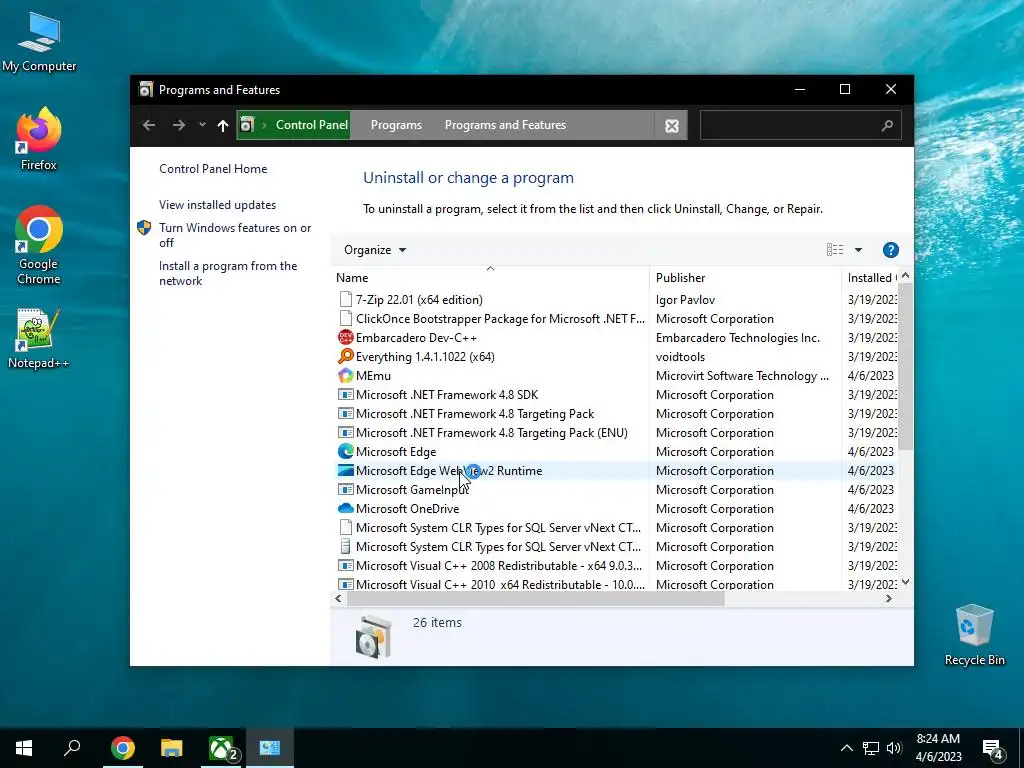
Task: Go forward with the right arrow
Action: click(x=178, y=125)
